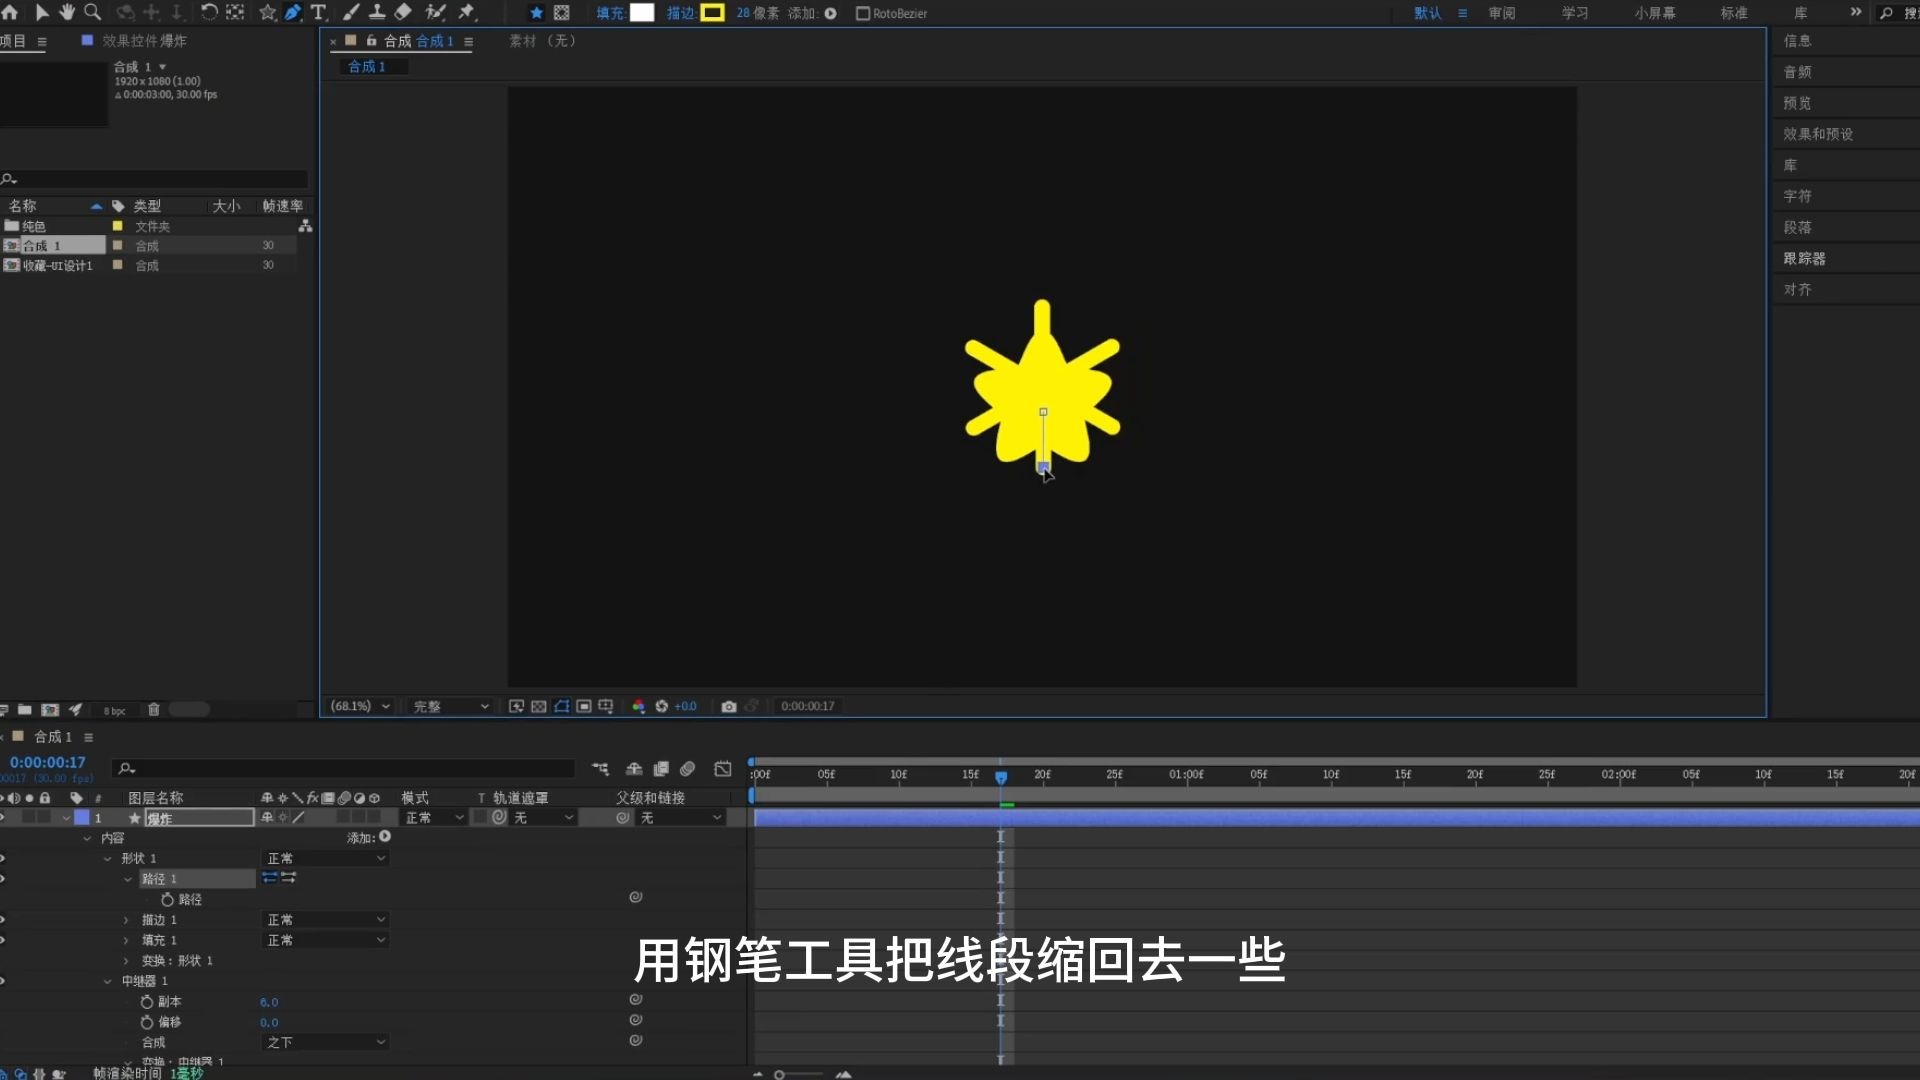Select the Zoom tool
Image resolution: width=1920 pixels, height=1080 pixels.
point(92,13)
